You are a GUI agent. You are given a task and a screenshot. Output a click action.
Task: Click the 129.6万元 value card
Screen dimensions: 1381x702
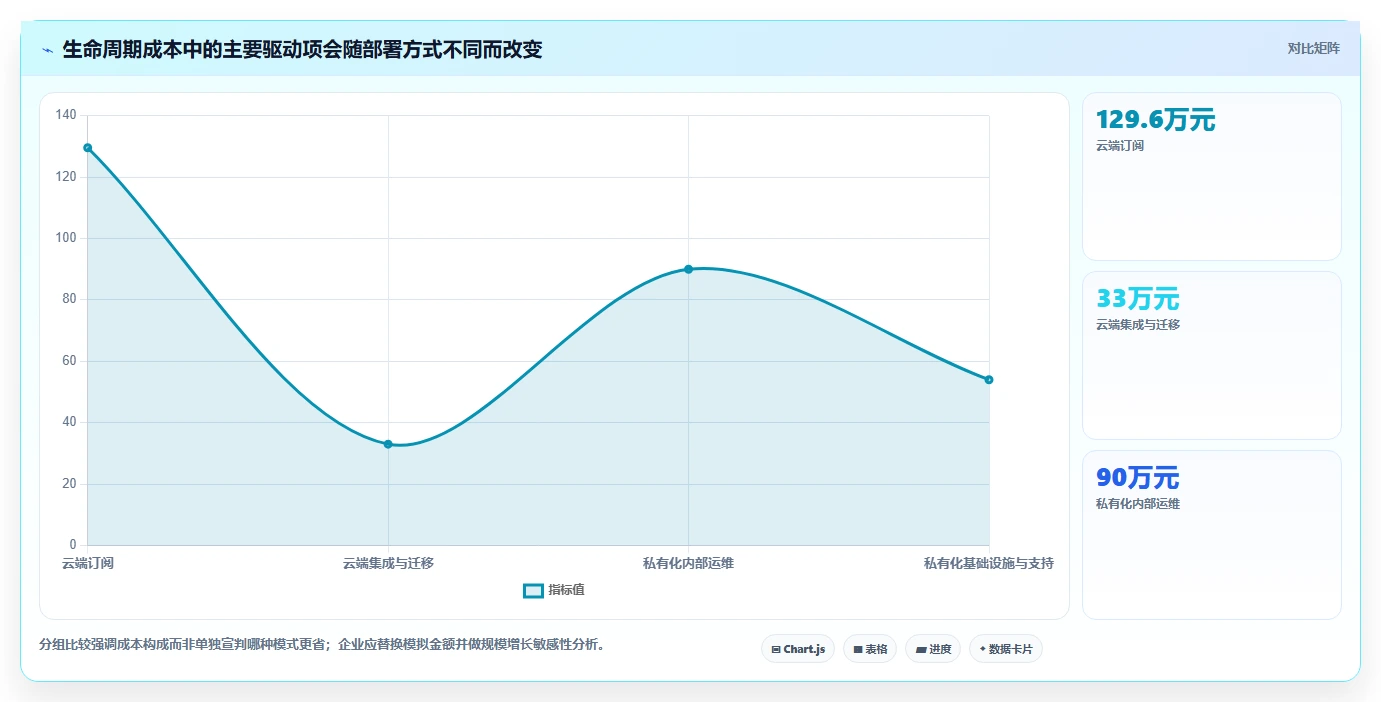pyautogui.click(x=1211, y=176)
